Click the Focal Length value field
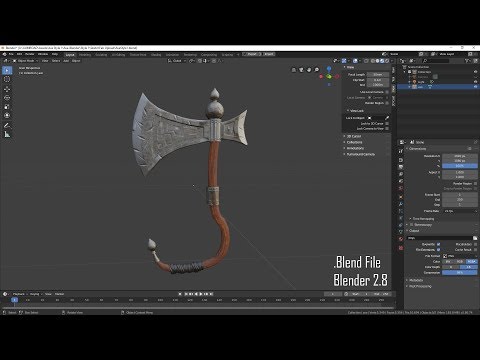 [378, 75]
